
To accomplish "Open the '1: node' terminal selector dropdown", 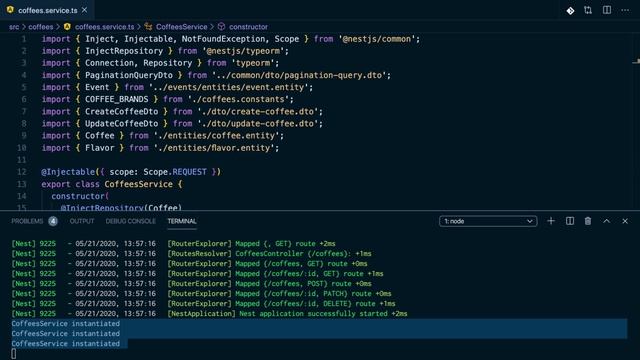I will [488, 221].
